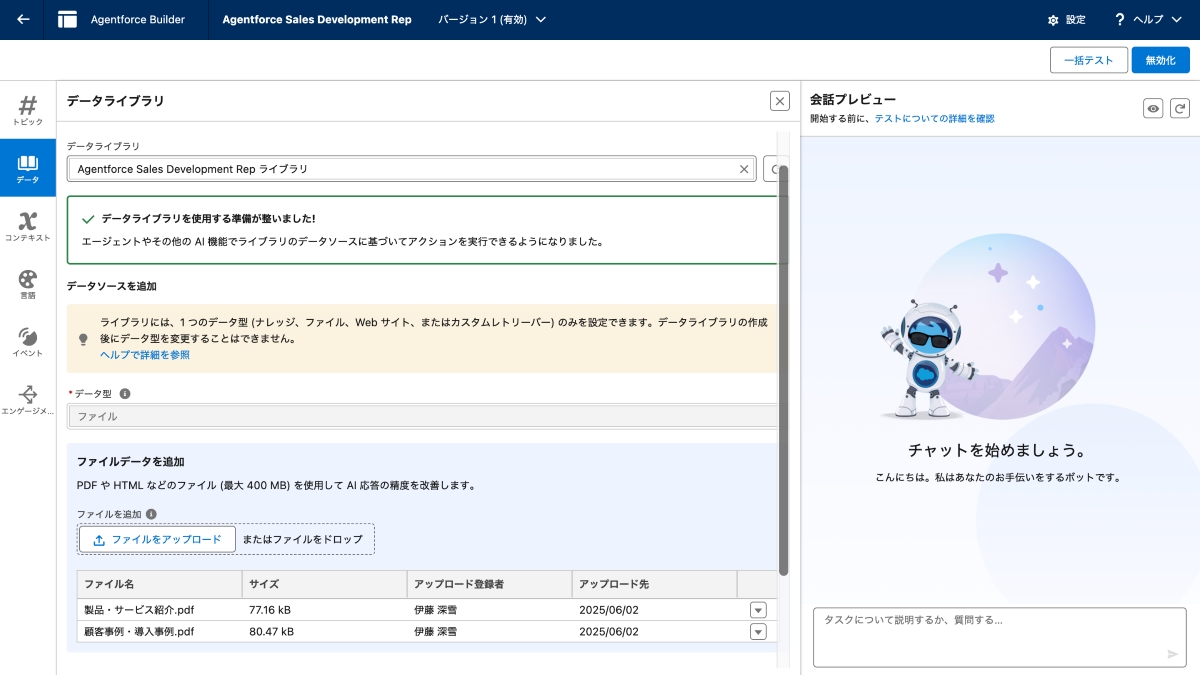1200x675 pixels.
Task: Open the テストについての詳細を確認 link
Action: (934, 118)
